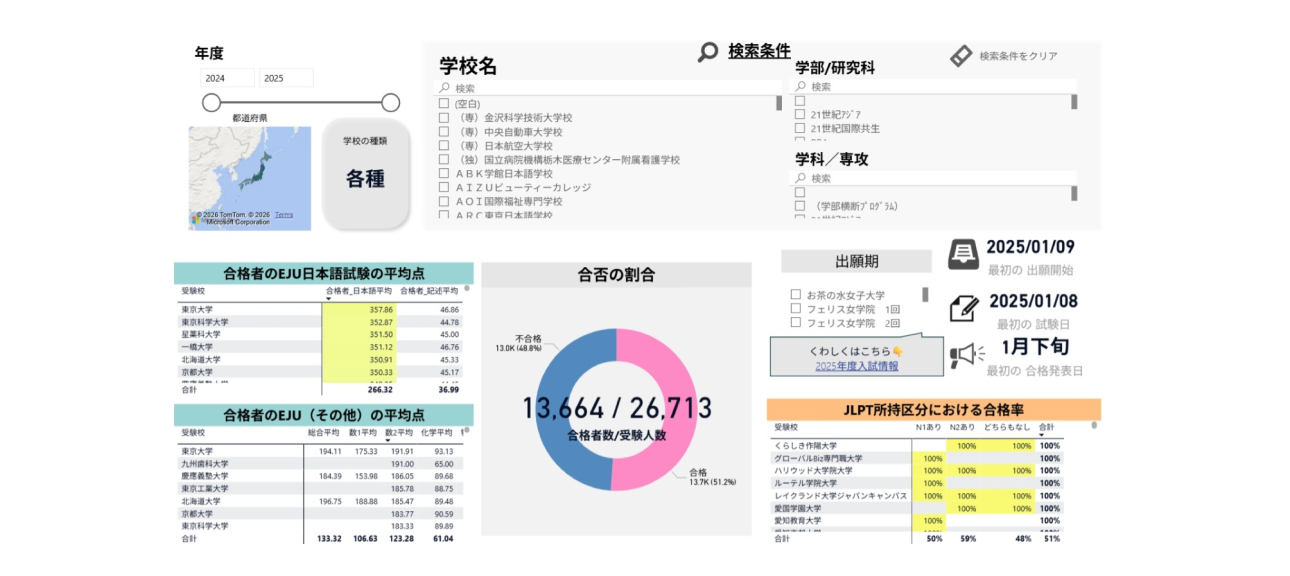Check the (学部横断プログラム) checkbox
The image size is (1290, 576).
(799, 206)
